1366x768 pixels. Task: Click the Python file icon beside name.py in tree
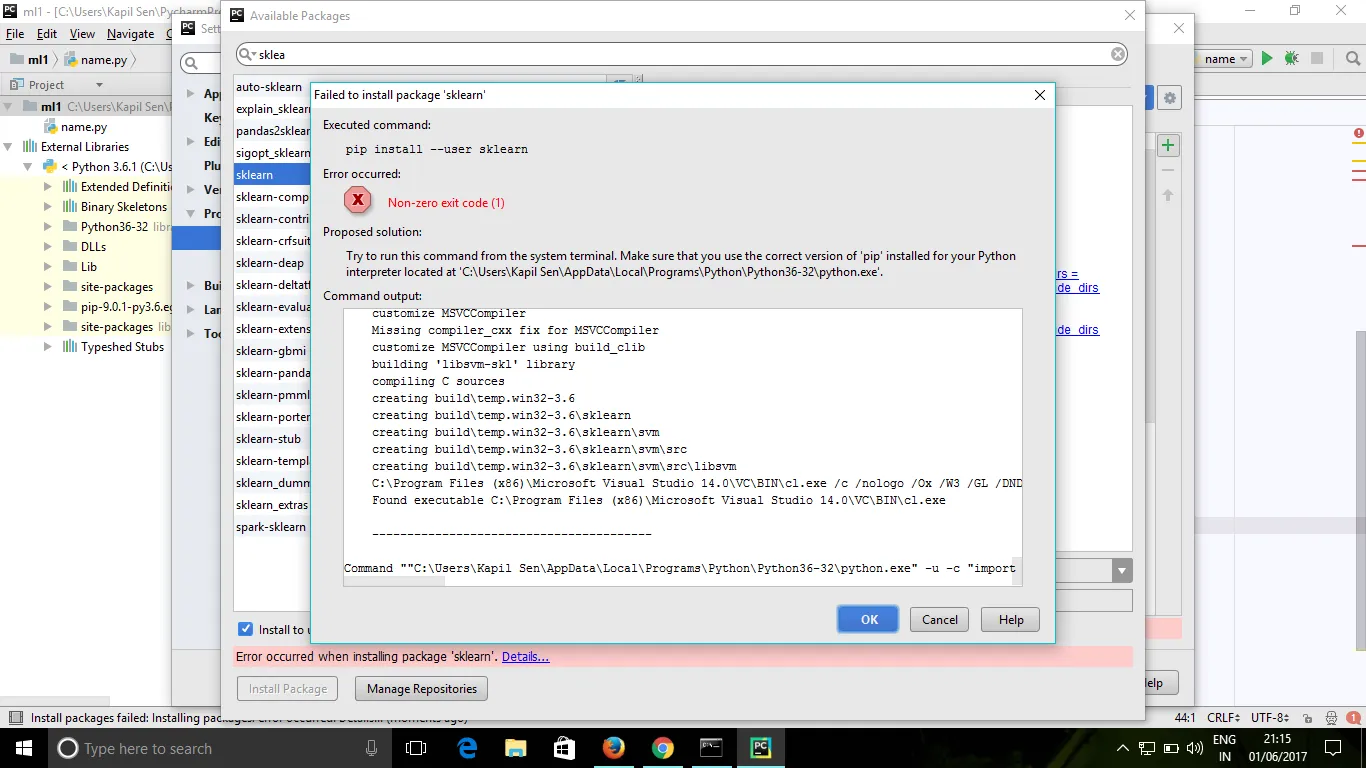pos(51,127)
